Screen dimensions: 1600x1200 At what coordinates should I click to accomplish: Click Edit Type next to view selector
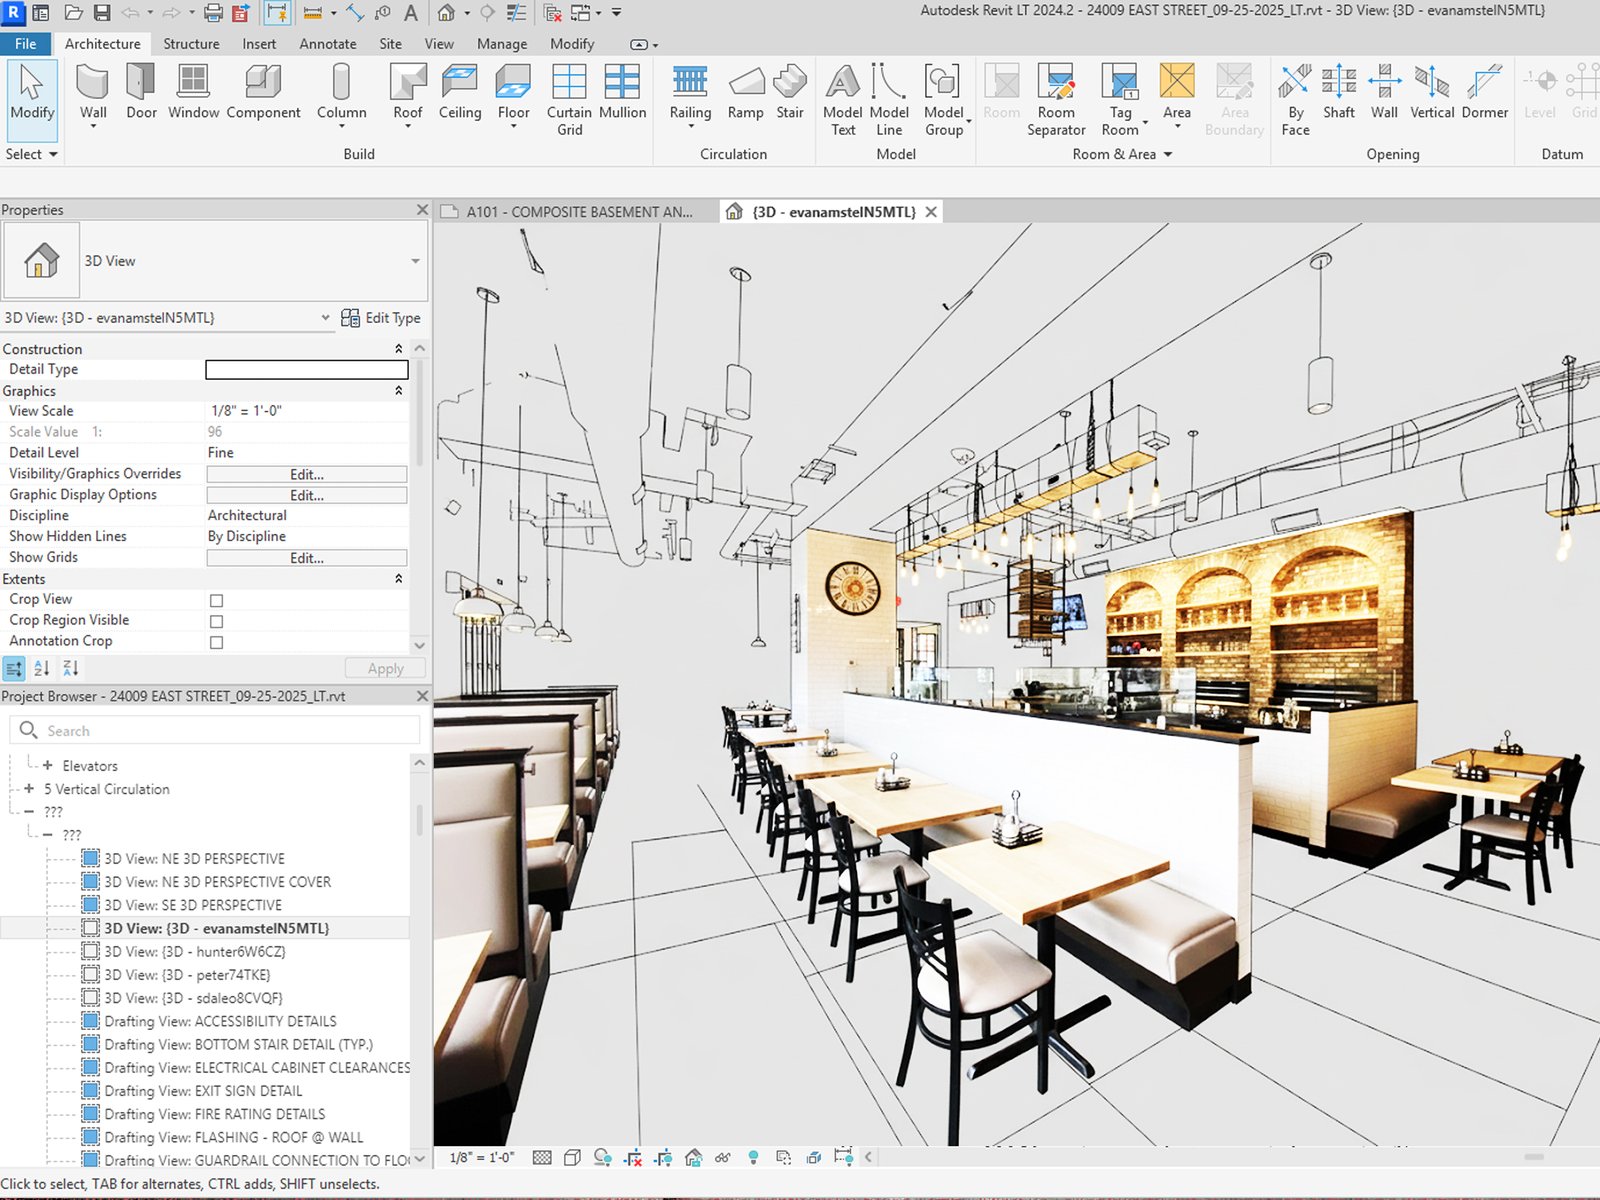pyautogui.click(x=381, y=317)
